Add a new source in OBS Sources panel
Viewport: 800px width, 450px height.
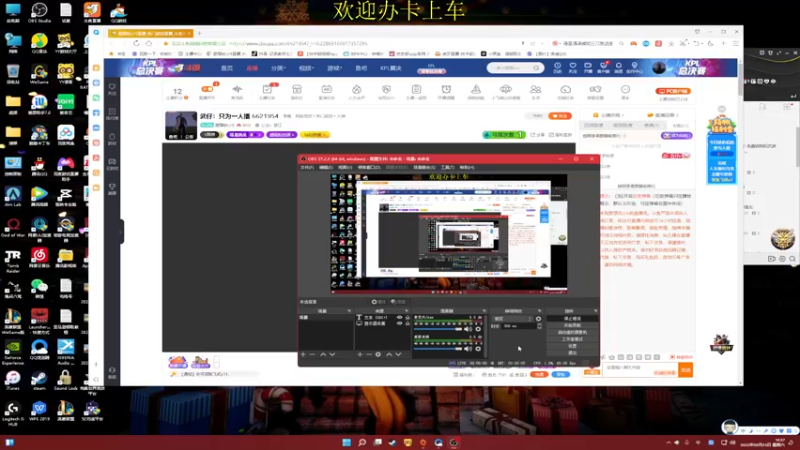360,354
